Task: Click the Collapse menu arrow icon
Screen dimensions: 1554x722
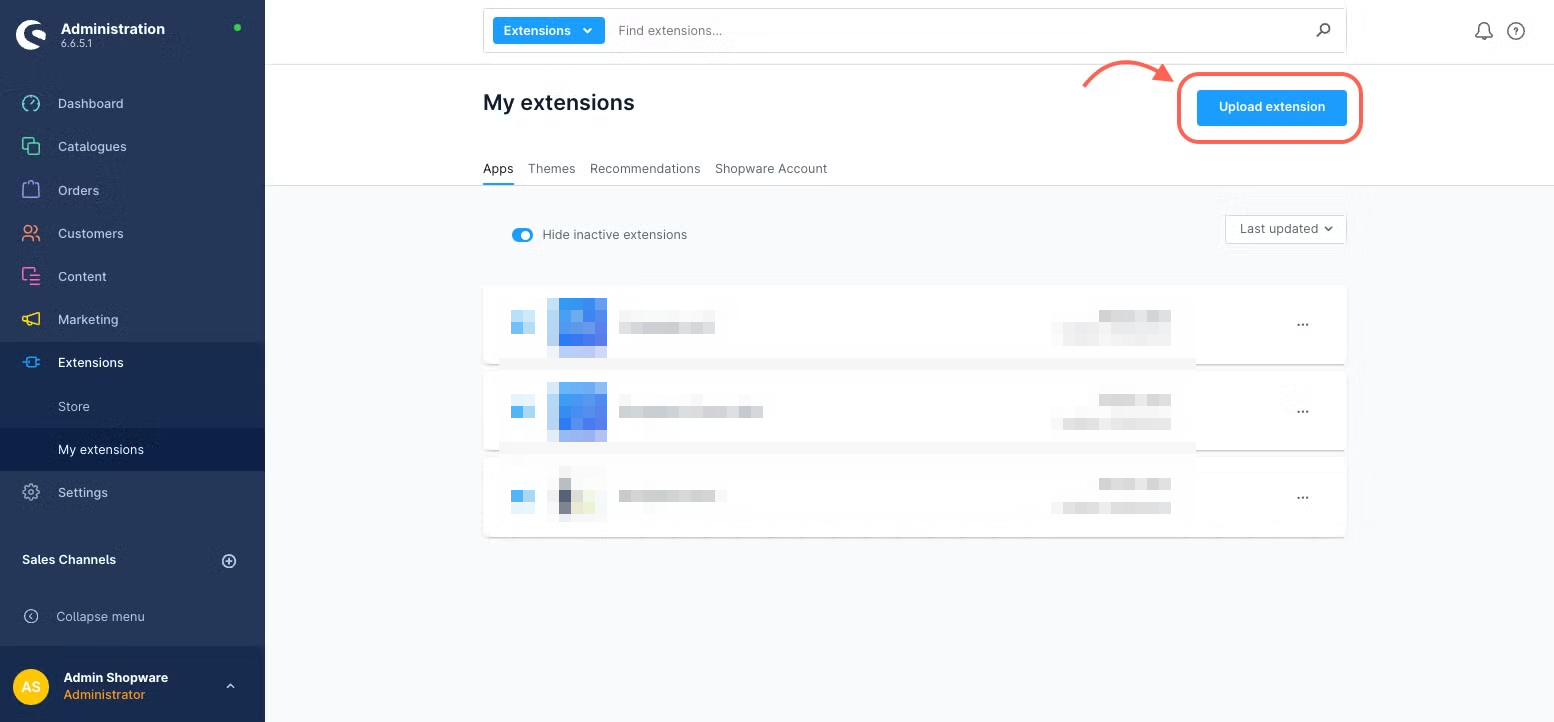Action: pos(31,617)
